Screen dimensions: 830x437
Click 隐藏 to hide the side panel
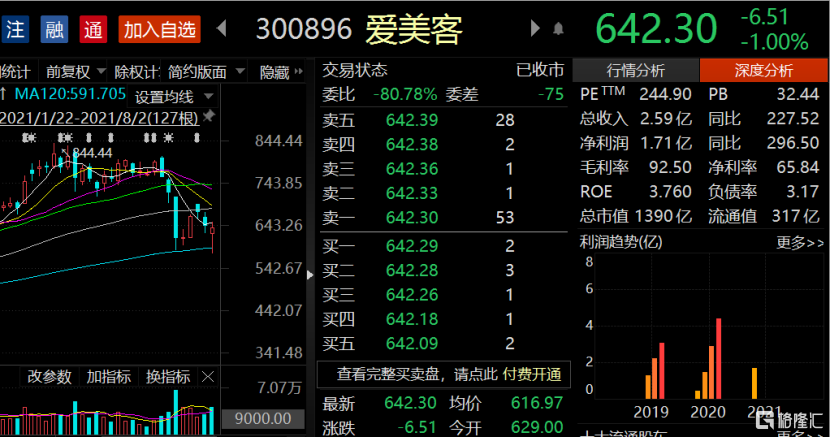click(x=281, y=71)
